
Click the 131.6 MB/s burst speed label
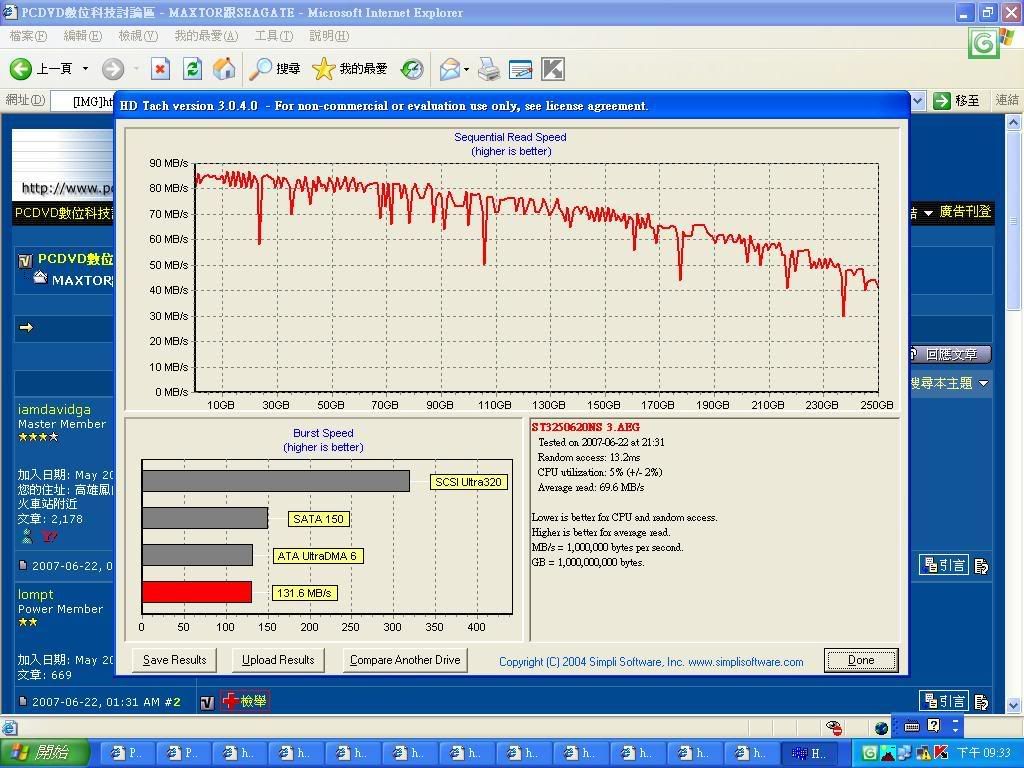click(304, 593)
